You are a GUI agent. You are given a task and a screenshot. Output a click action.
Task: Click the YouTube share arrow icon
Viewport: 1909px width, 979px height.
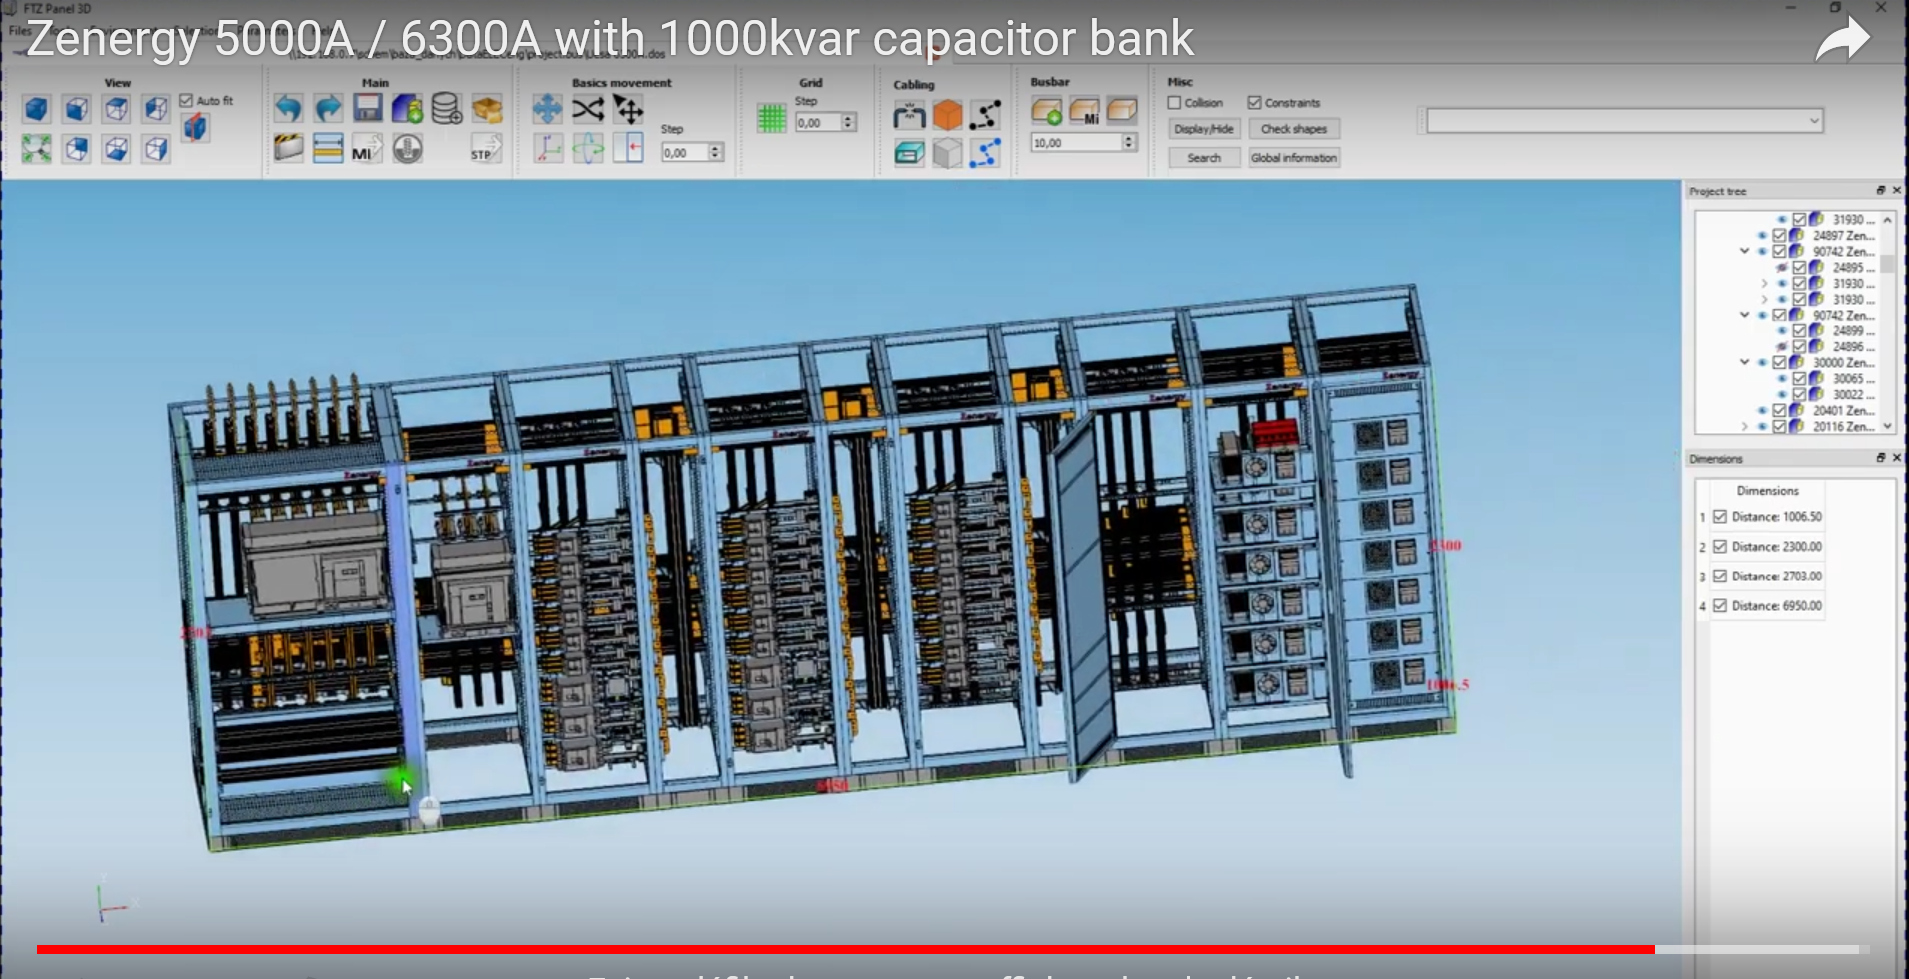click(1843, 40)
